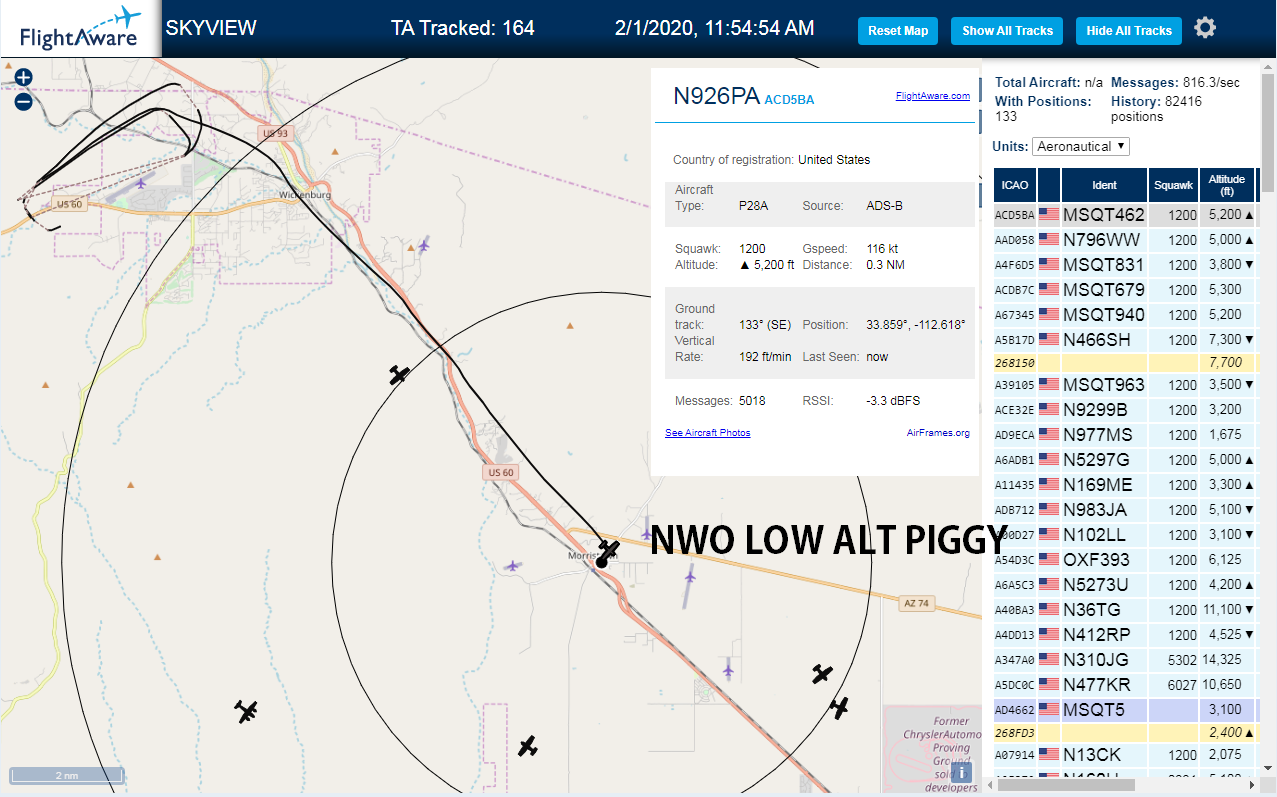Select the N5273U aircraft row
Screen dimensions: 1277x797
(1126, 585)
